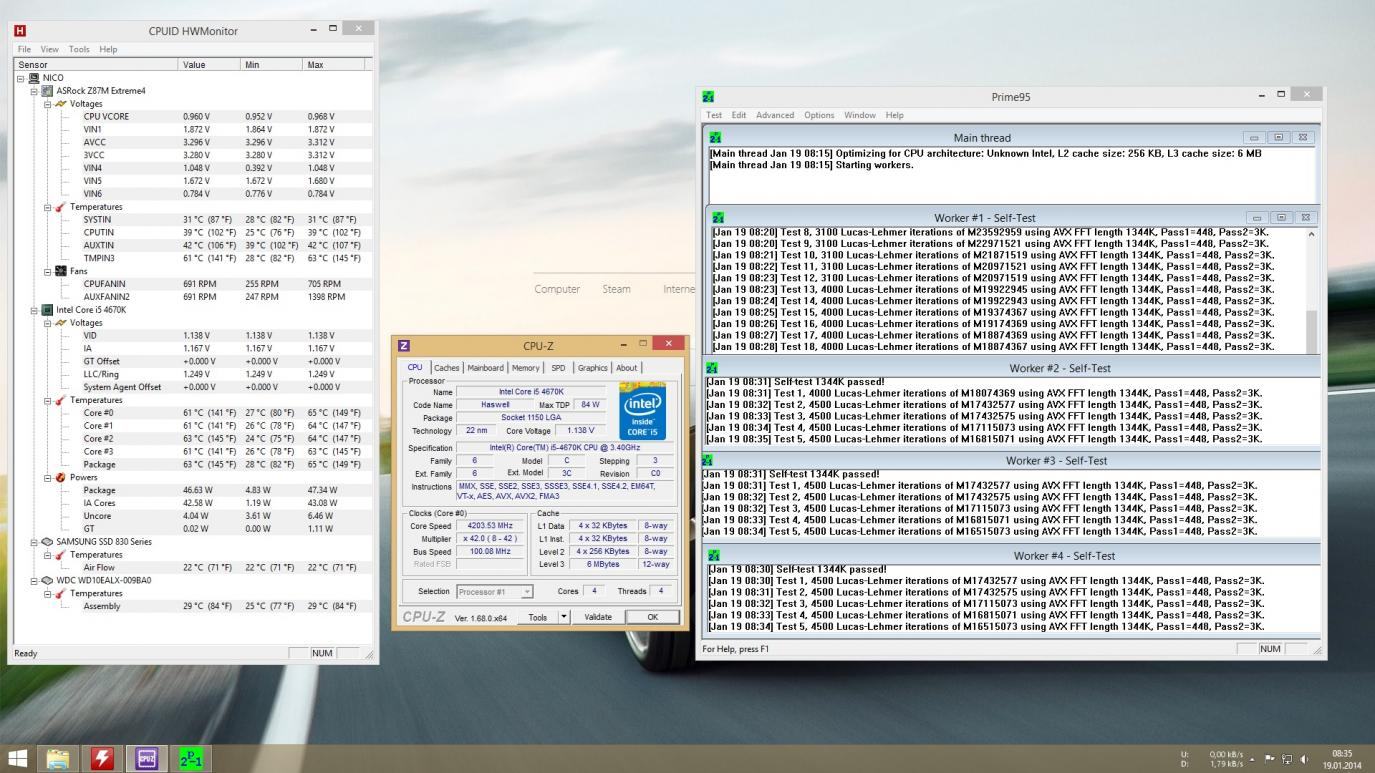Open the network tray icon
The width and height of the screenshot is (1375, 773).
point(1287,758)
